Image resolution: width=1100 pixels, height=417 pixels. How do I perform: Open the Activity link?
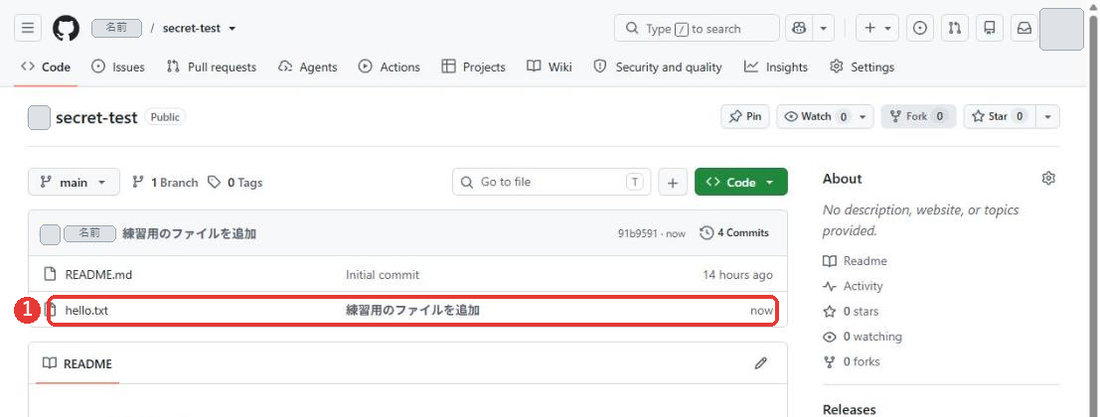click(853, 286)
